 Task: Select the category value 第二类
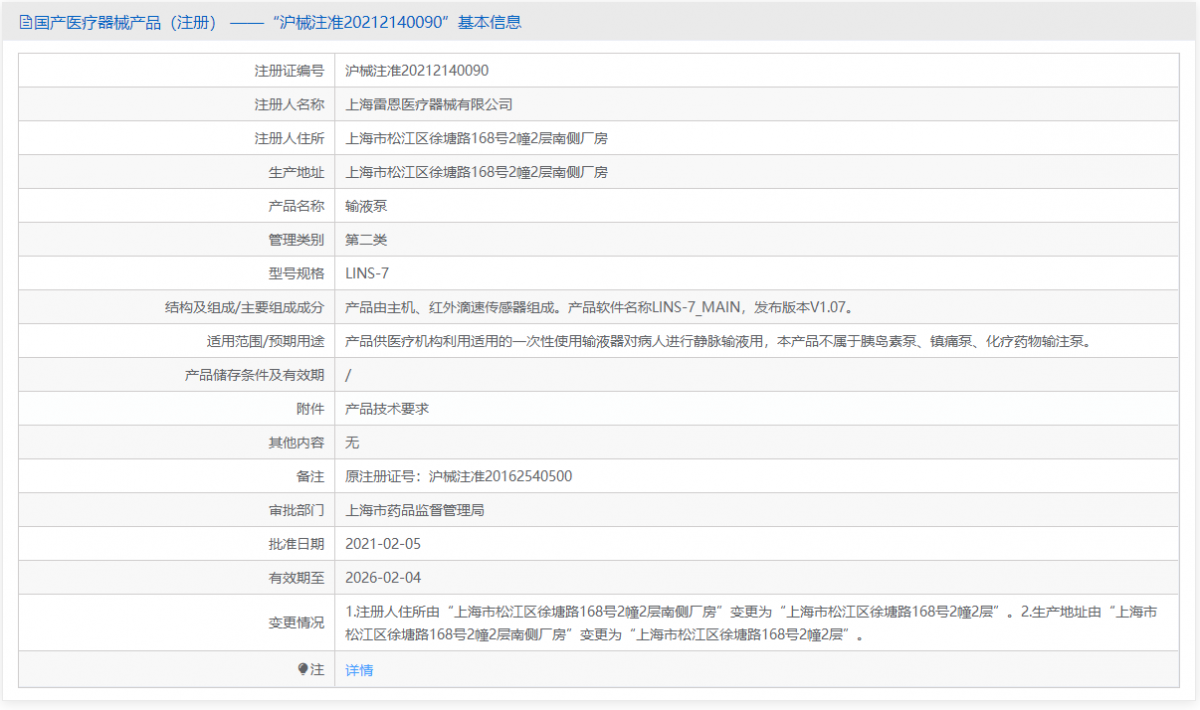pyautogui.click(x=366, y=240)
